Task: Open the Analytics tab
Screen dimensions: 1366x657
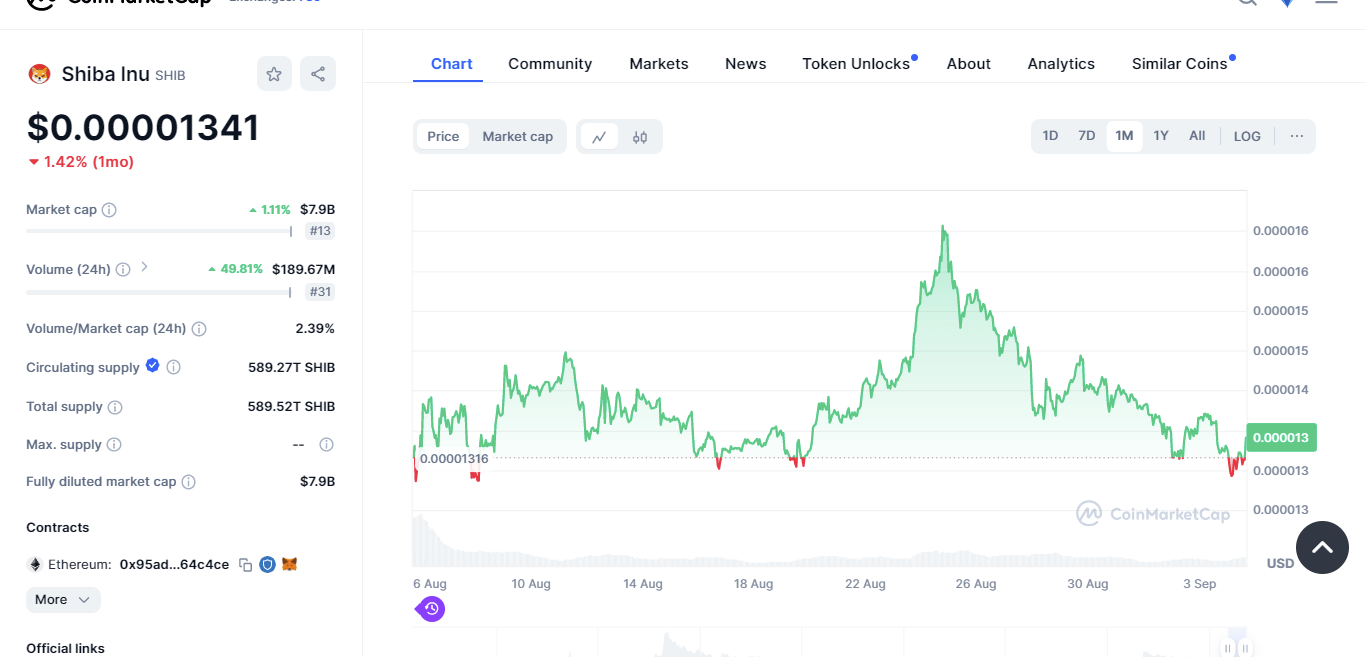Action: tap(1061, 64)
